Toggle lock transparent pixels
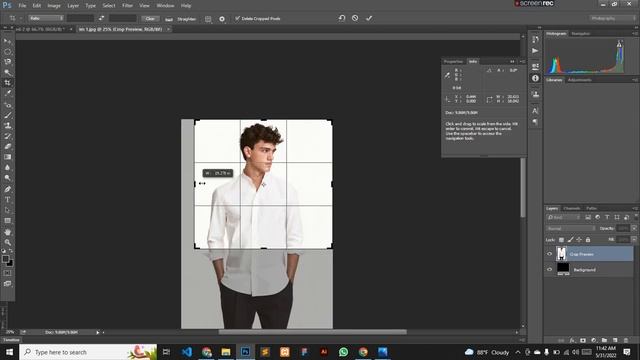The height and width of the screenshot is (360, 640). pos(561,240)
